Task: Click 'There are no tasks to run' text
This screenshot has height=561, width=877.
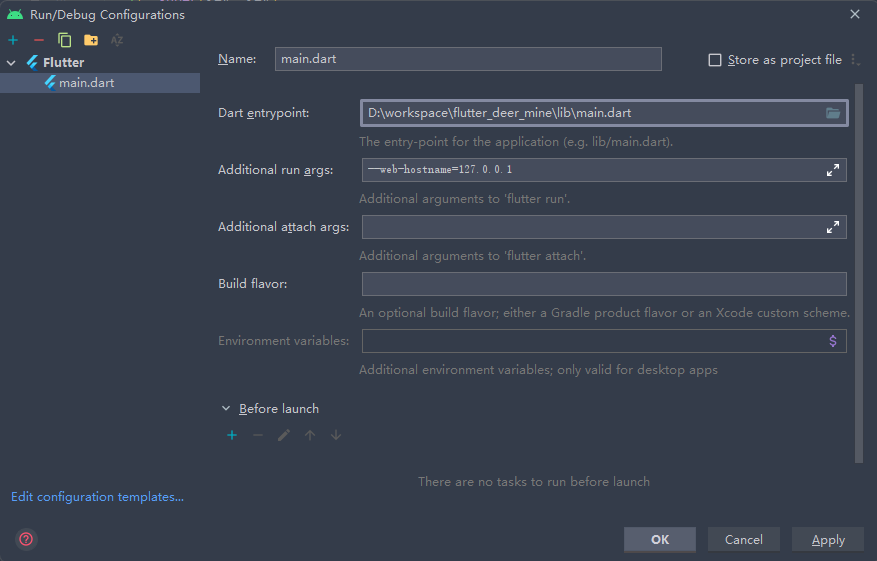Action: click(534, 482)
